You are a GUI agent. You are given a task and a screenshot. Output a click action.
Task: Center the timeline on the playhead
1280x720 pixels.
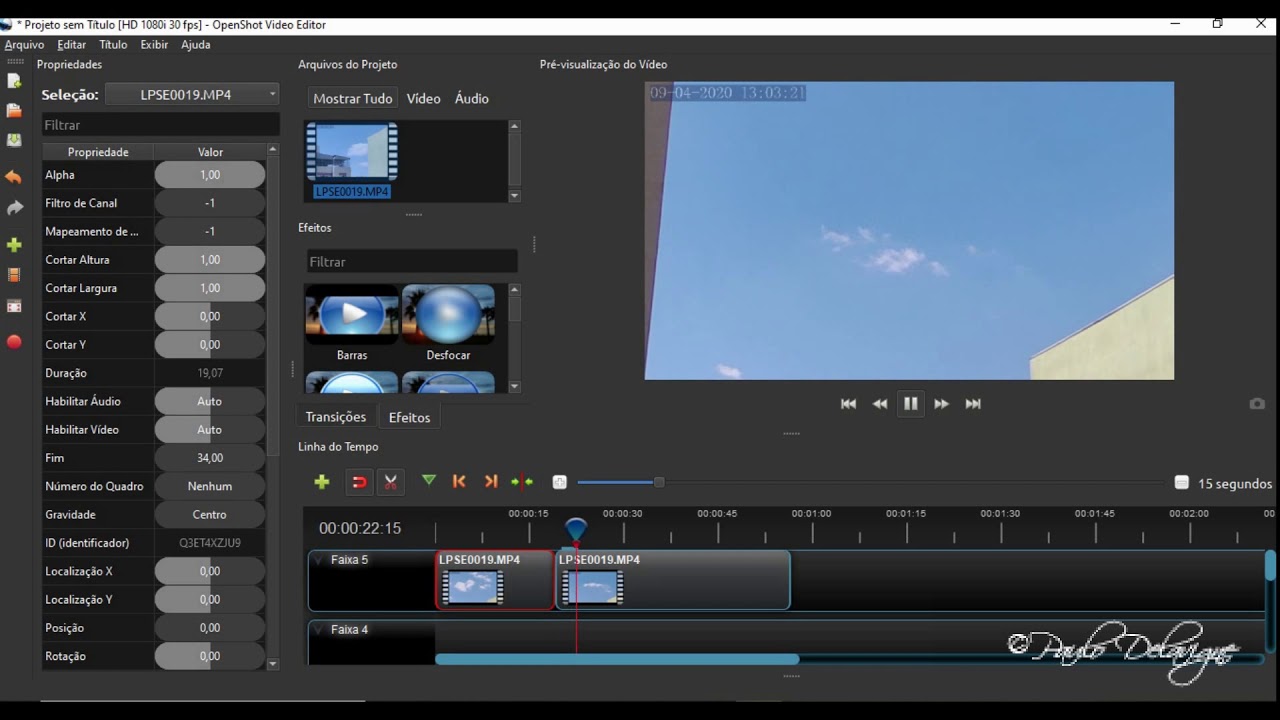pos(522,482)
